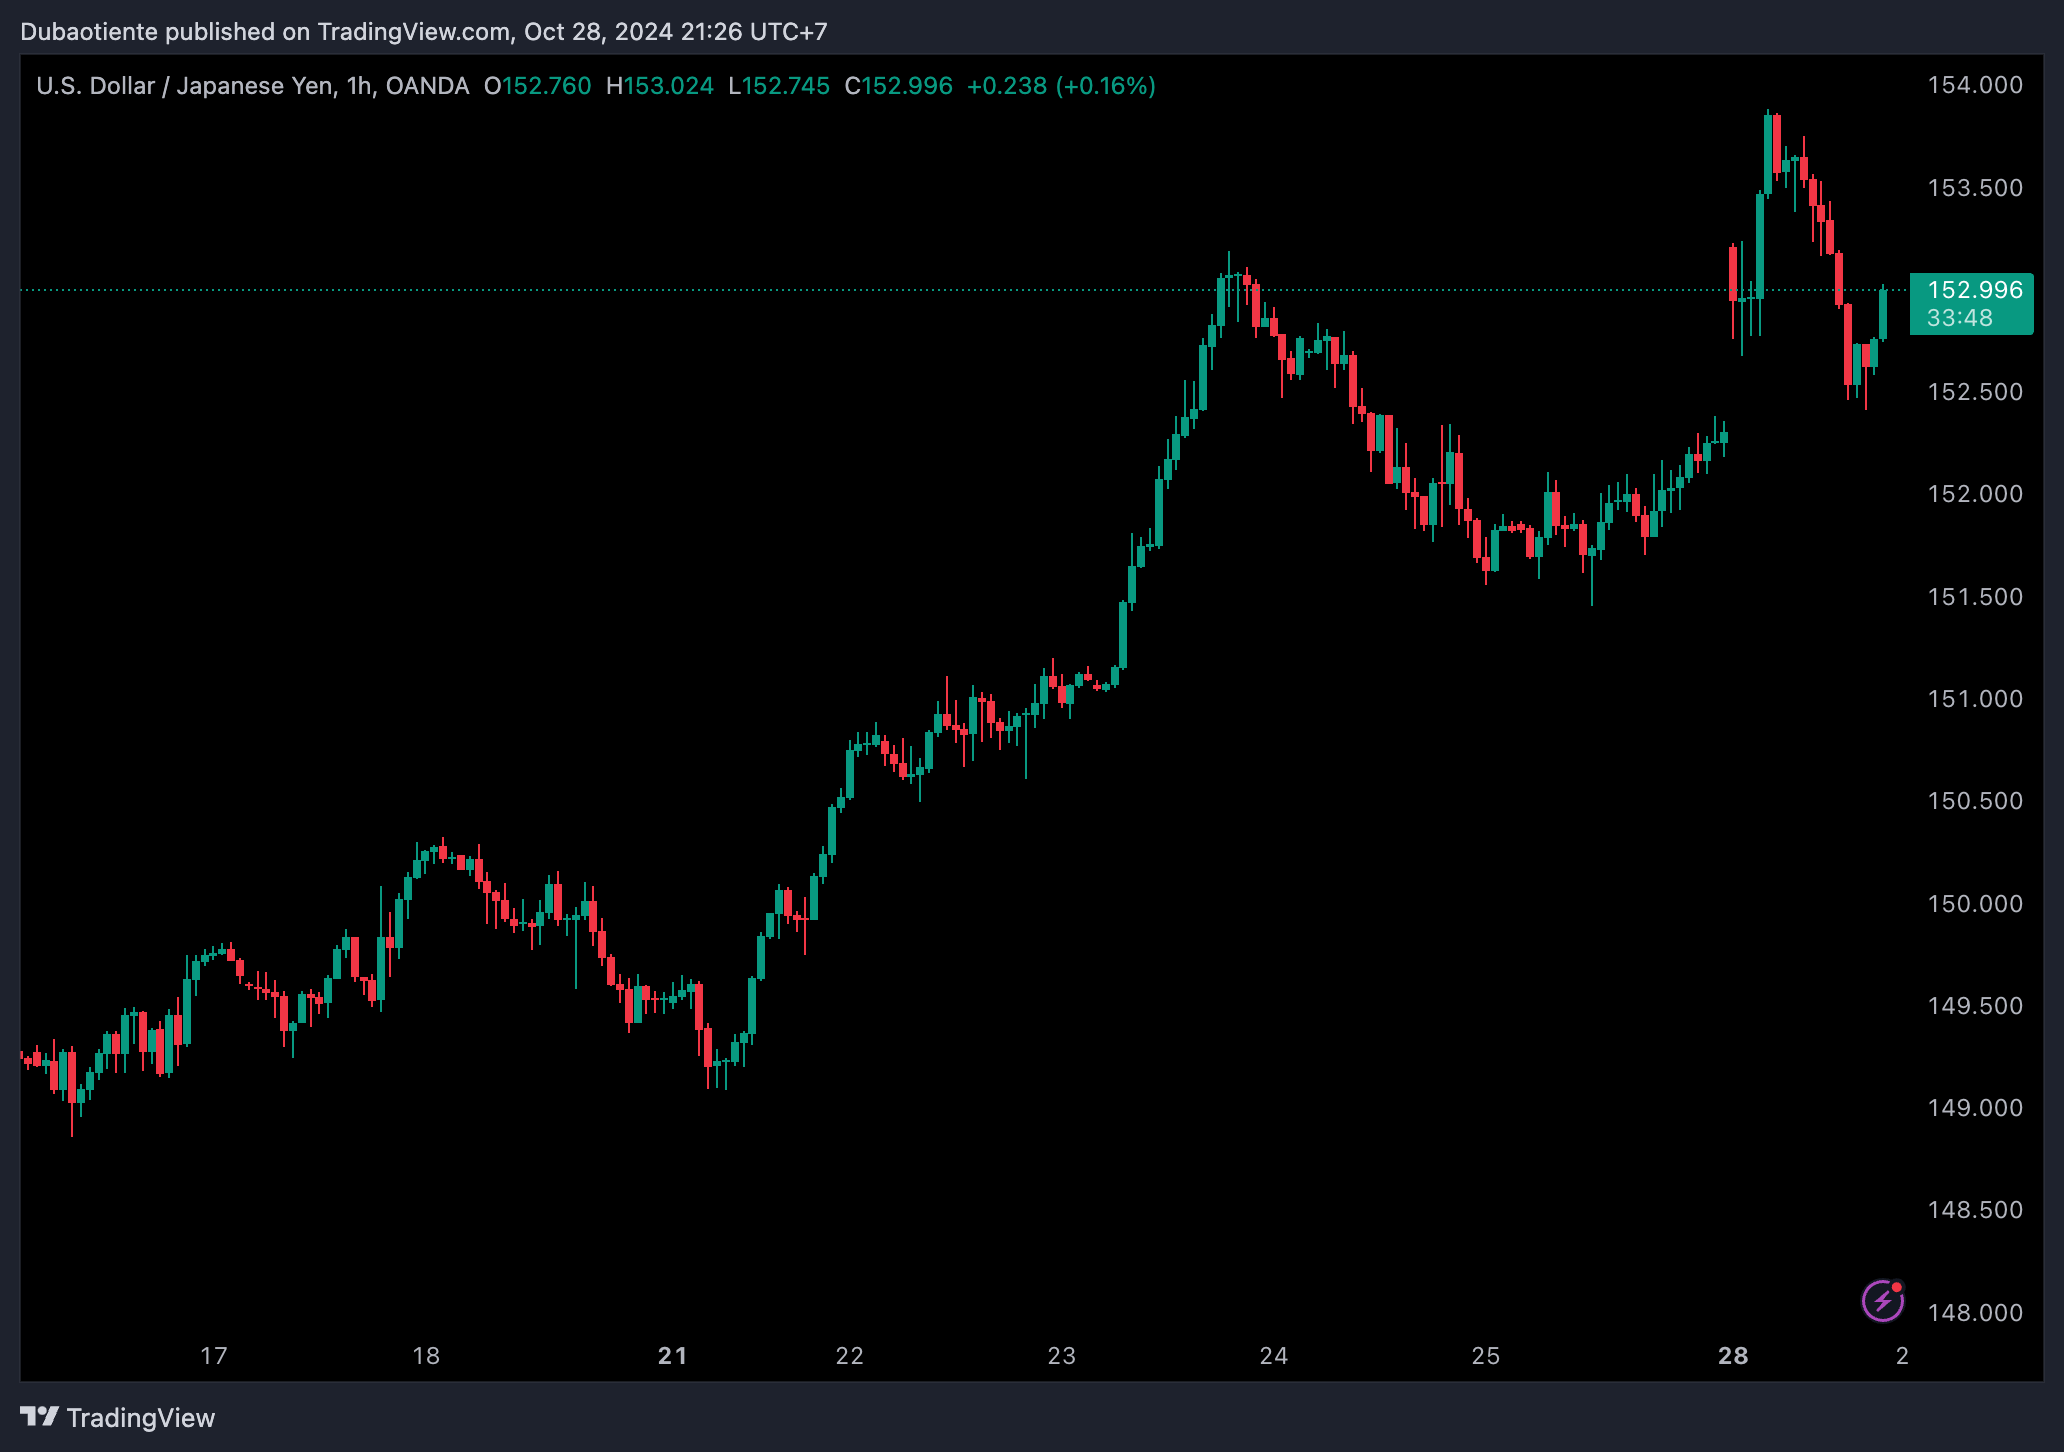Click the 149.500 price axis label
Screen dimensions: 2064x1452
(1975, 1006)
